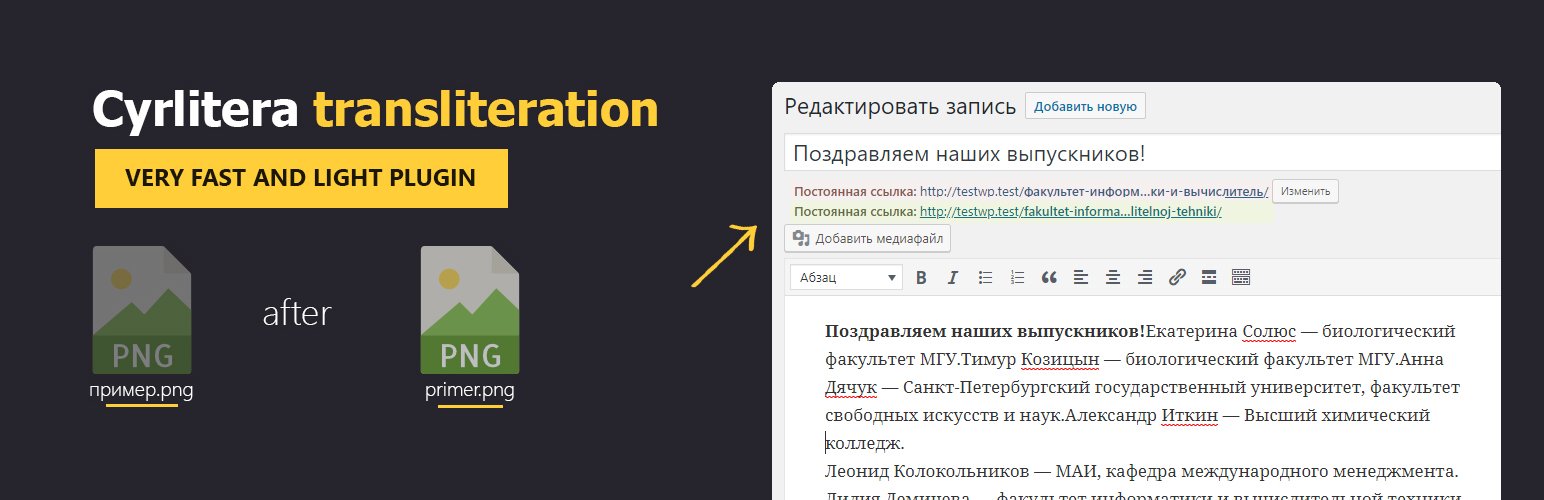Click the Редактировать запись heading
The image size is (1544, 500).
click(900, 107)
